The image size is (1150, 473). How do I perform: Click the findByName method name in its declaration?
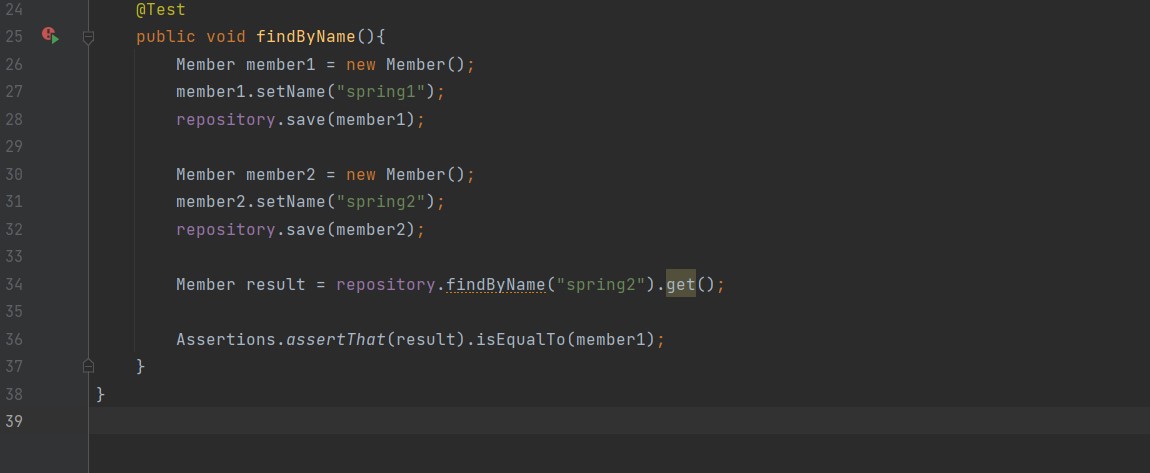(306, 37)
